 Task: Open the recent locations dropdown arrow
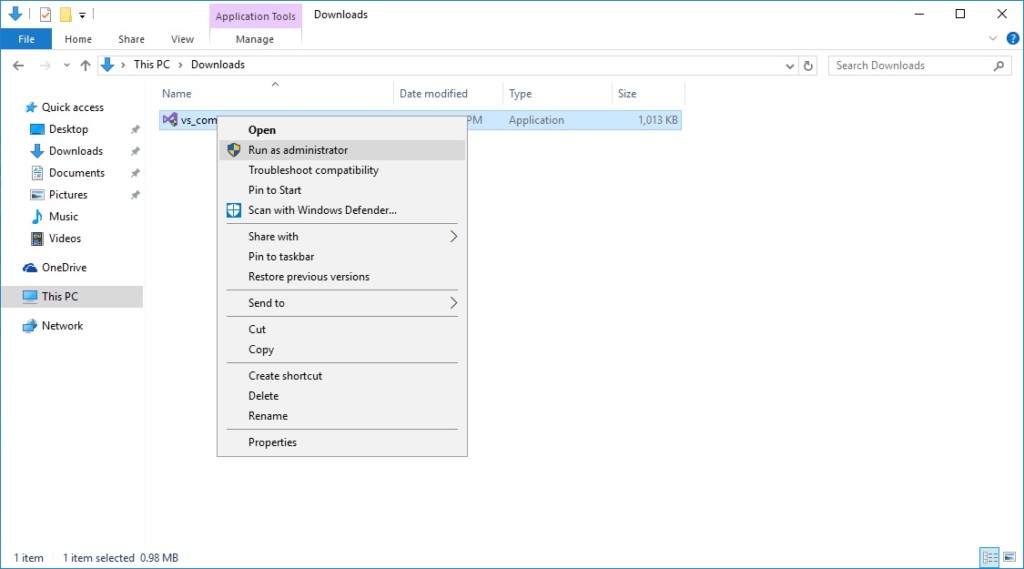point(67,65)
